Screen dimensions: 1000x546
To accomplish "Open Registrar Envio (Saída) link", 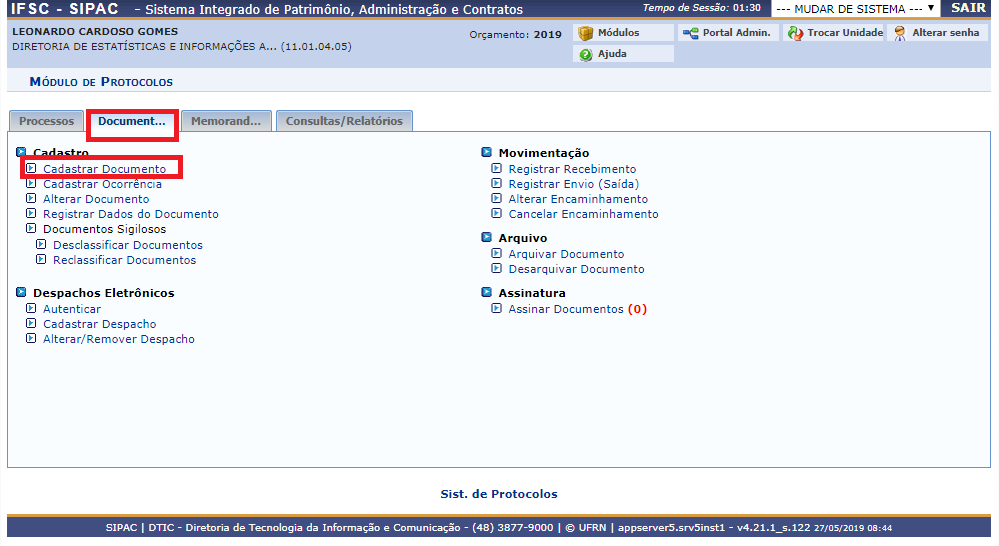I will point(573,184).
